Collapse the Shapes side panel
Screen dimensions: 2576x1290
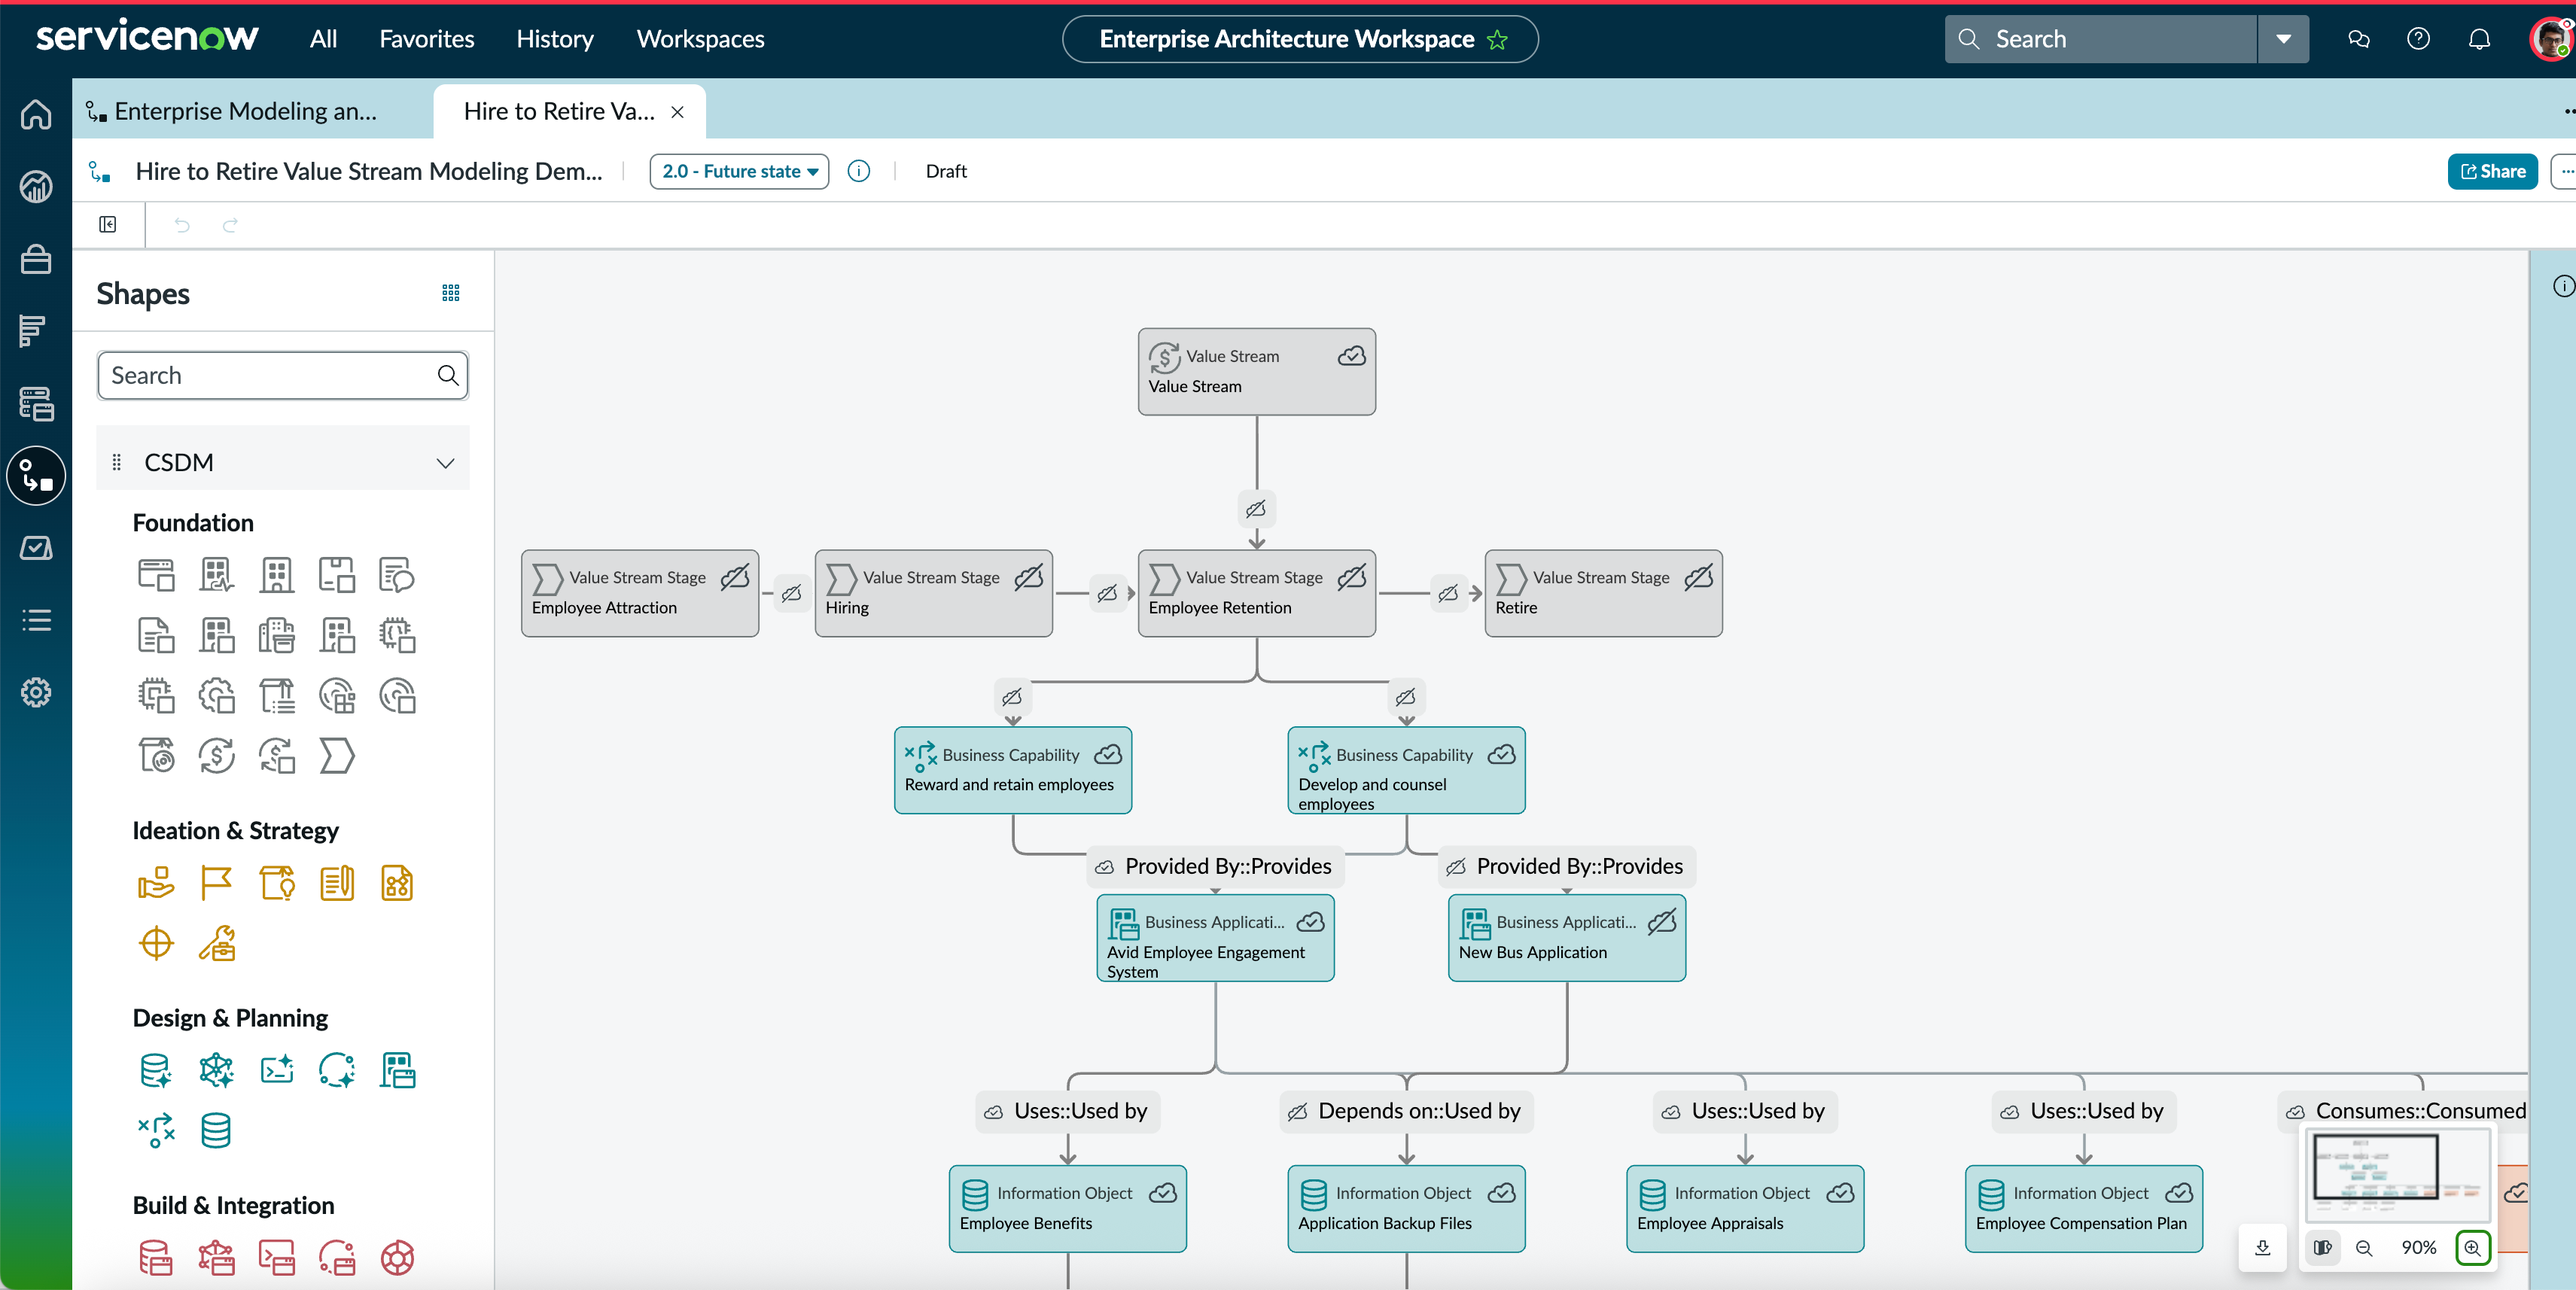tap(108, 224)
